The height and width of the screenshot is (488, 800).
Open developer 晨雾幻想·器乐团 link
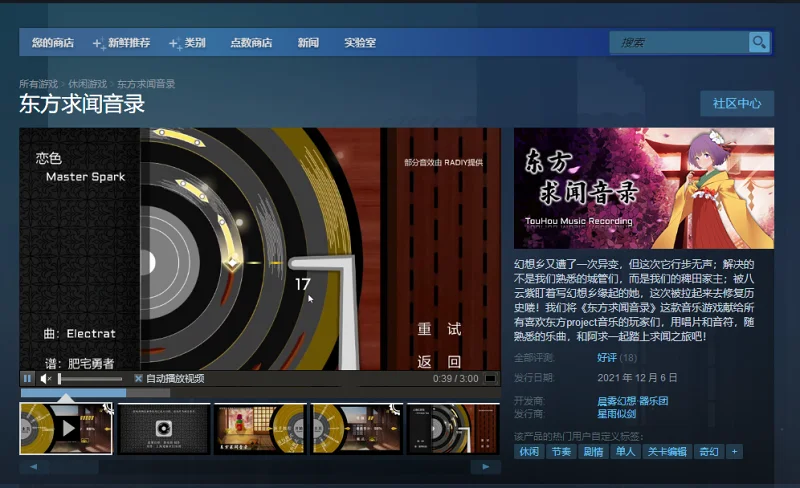pos(633,401)
